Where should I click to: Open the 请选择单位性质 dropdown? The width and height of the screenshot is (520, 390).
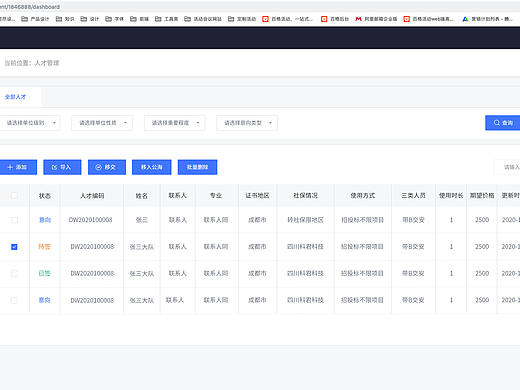point(102,123)
